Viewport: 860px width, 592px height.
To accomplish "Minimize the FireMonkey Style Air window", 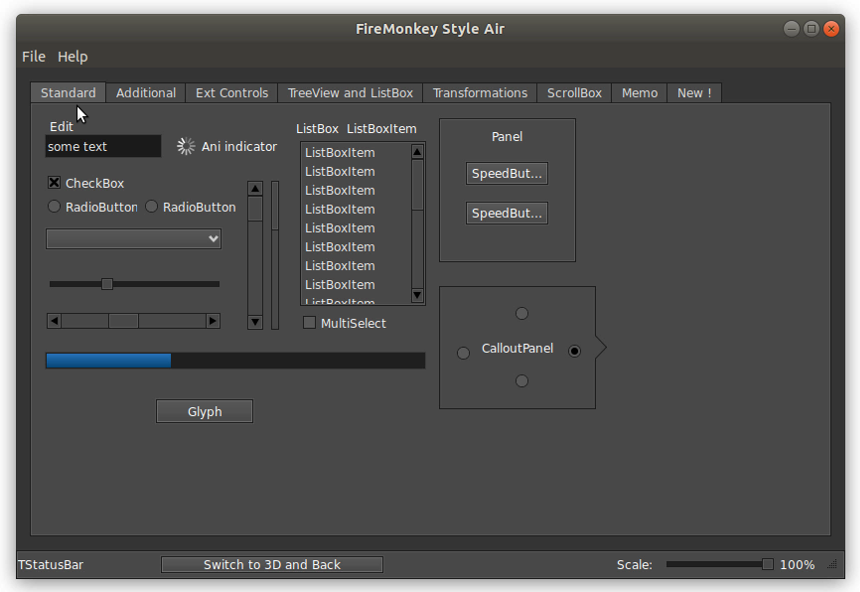I will click(791, 29).
